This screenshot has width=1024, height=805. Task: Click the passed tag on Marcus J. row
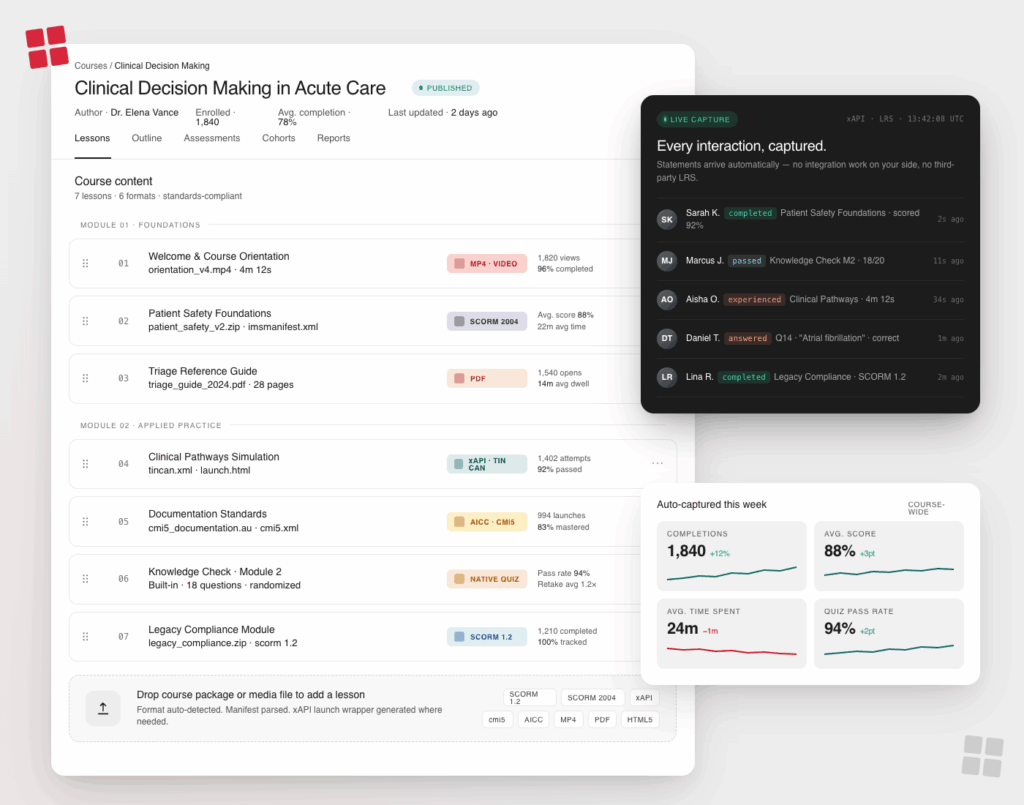(x=746, y=260)
